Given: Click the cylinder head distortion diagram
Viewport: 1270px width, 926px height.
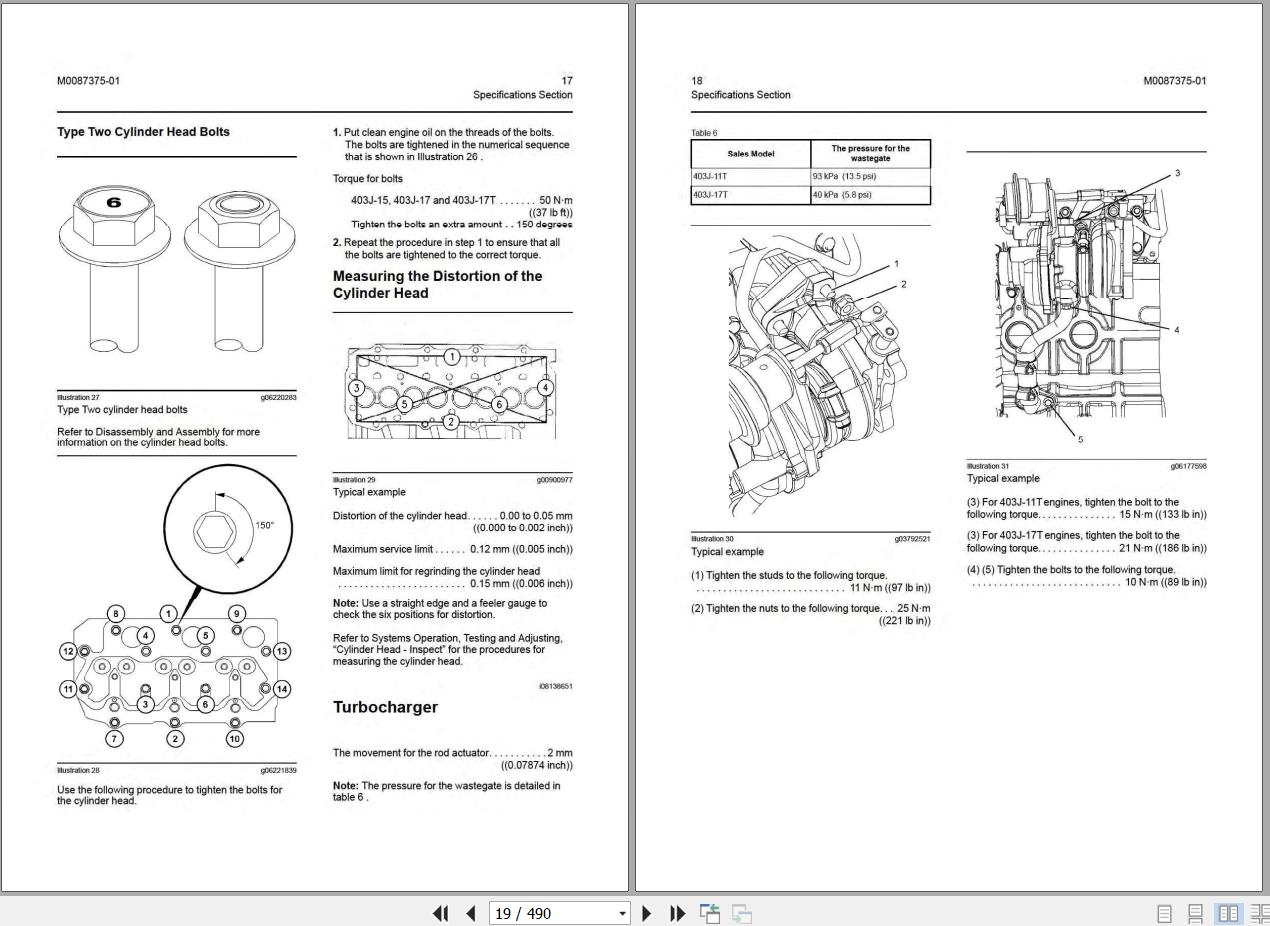Looking at the screenshot, I should click(x=452, y=392).
